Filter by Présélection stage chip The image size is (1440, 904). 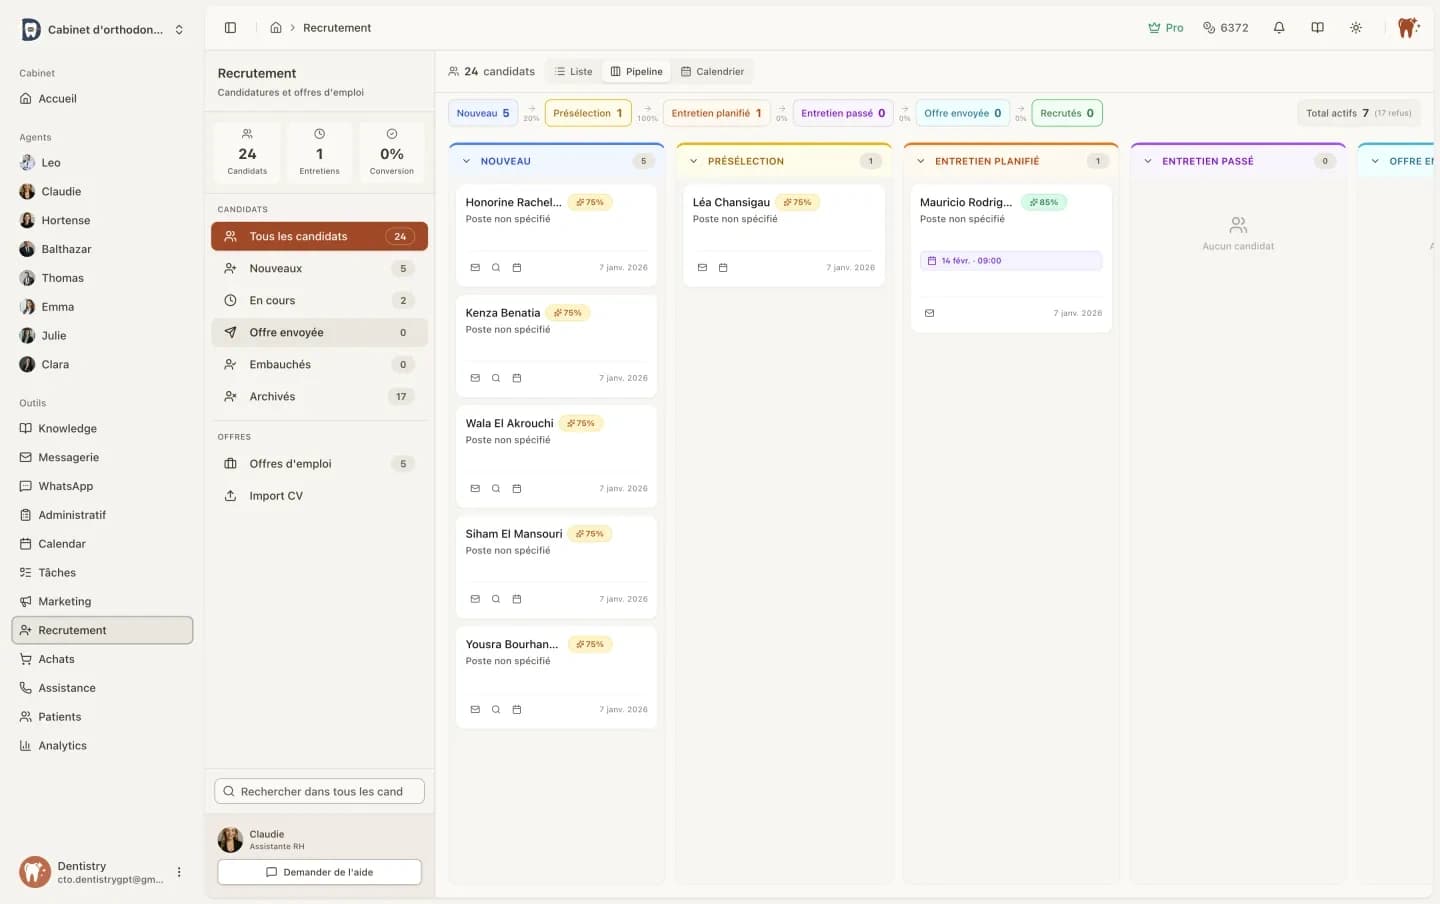click(x=587, y=113)
